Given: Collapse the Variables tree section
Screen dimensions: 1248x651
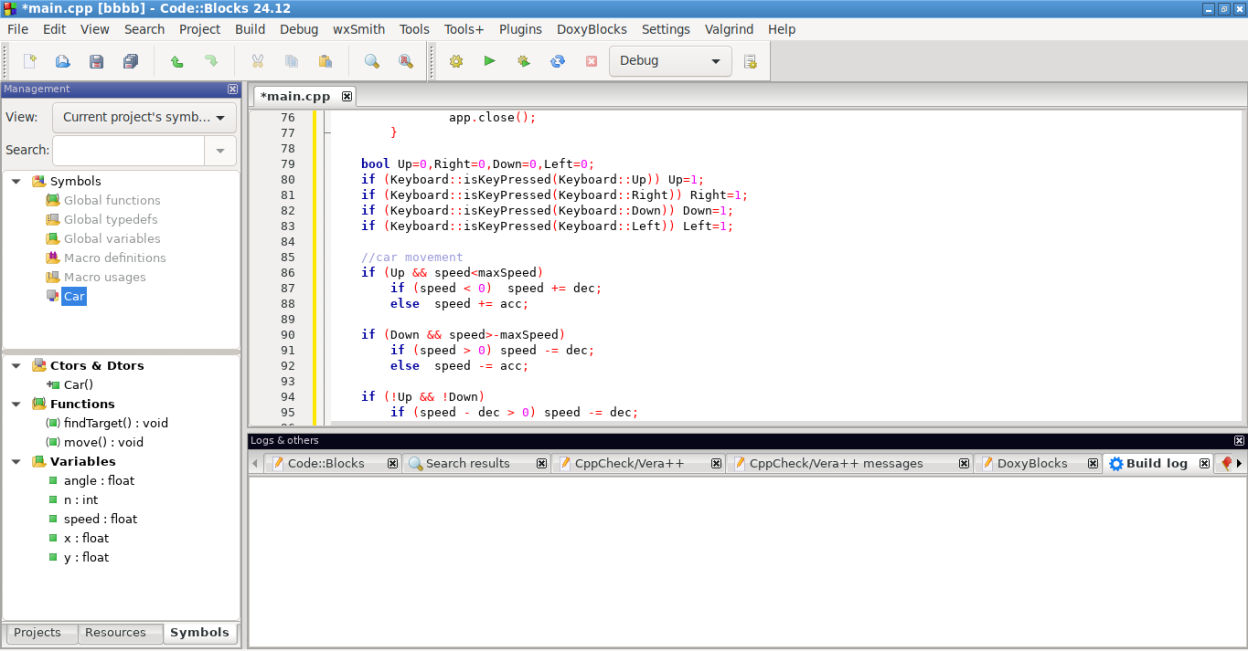Looking at the screenshot, I should pos(17,462).
